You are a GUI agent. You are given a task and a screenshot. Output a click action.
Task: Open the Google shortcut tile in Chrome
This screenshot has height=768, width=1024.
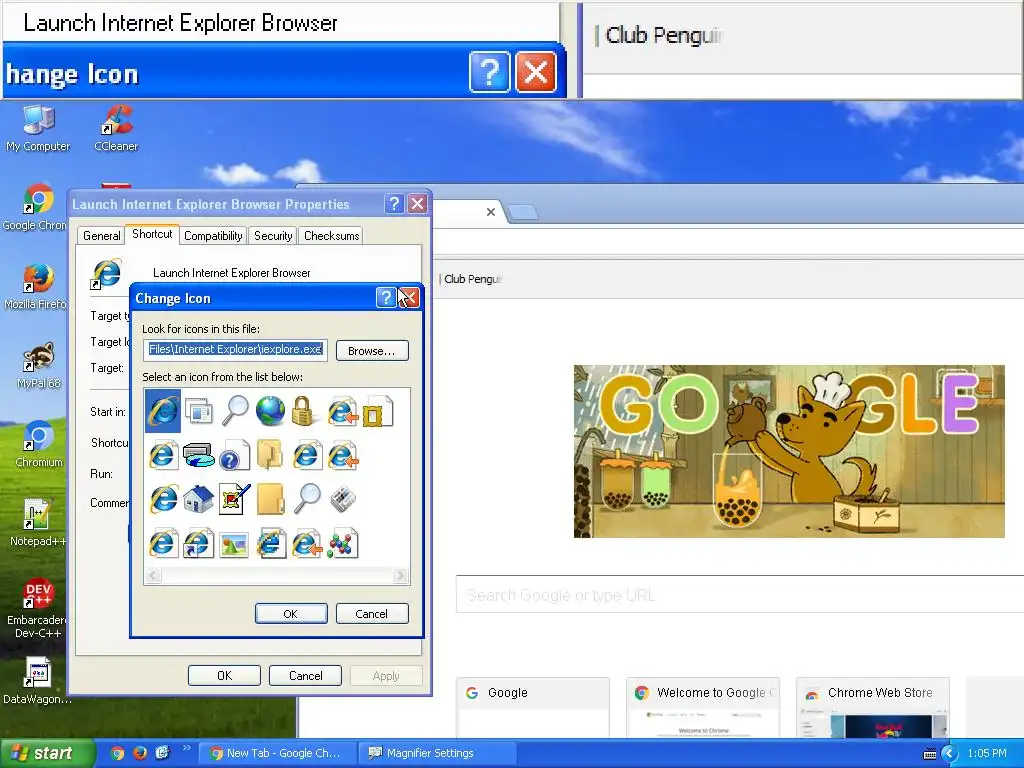pos(532,707)
